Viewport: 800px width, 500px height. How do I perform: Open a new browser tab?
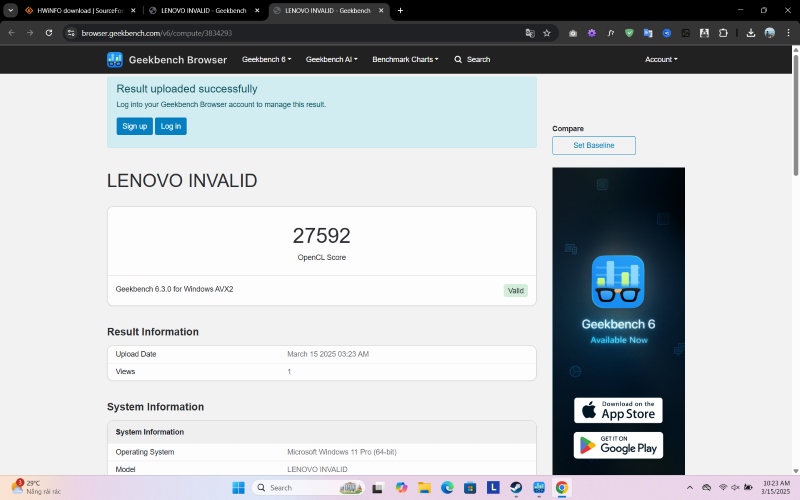(x=401, y=10)
